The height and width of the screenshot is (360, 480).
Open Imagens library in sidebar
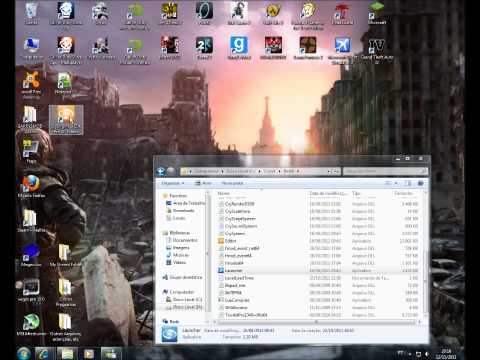[178, 248]
